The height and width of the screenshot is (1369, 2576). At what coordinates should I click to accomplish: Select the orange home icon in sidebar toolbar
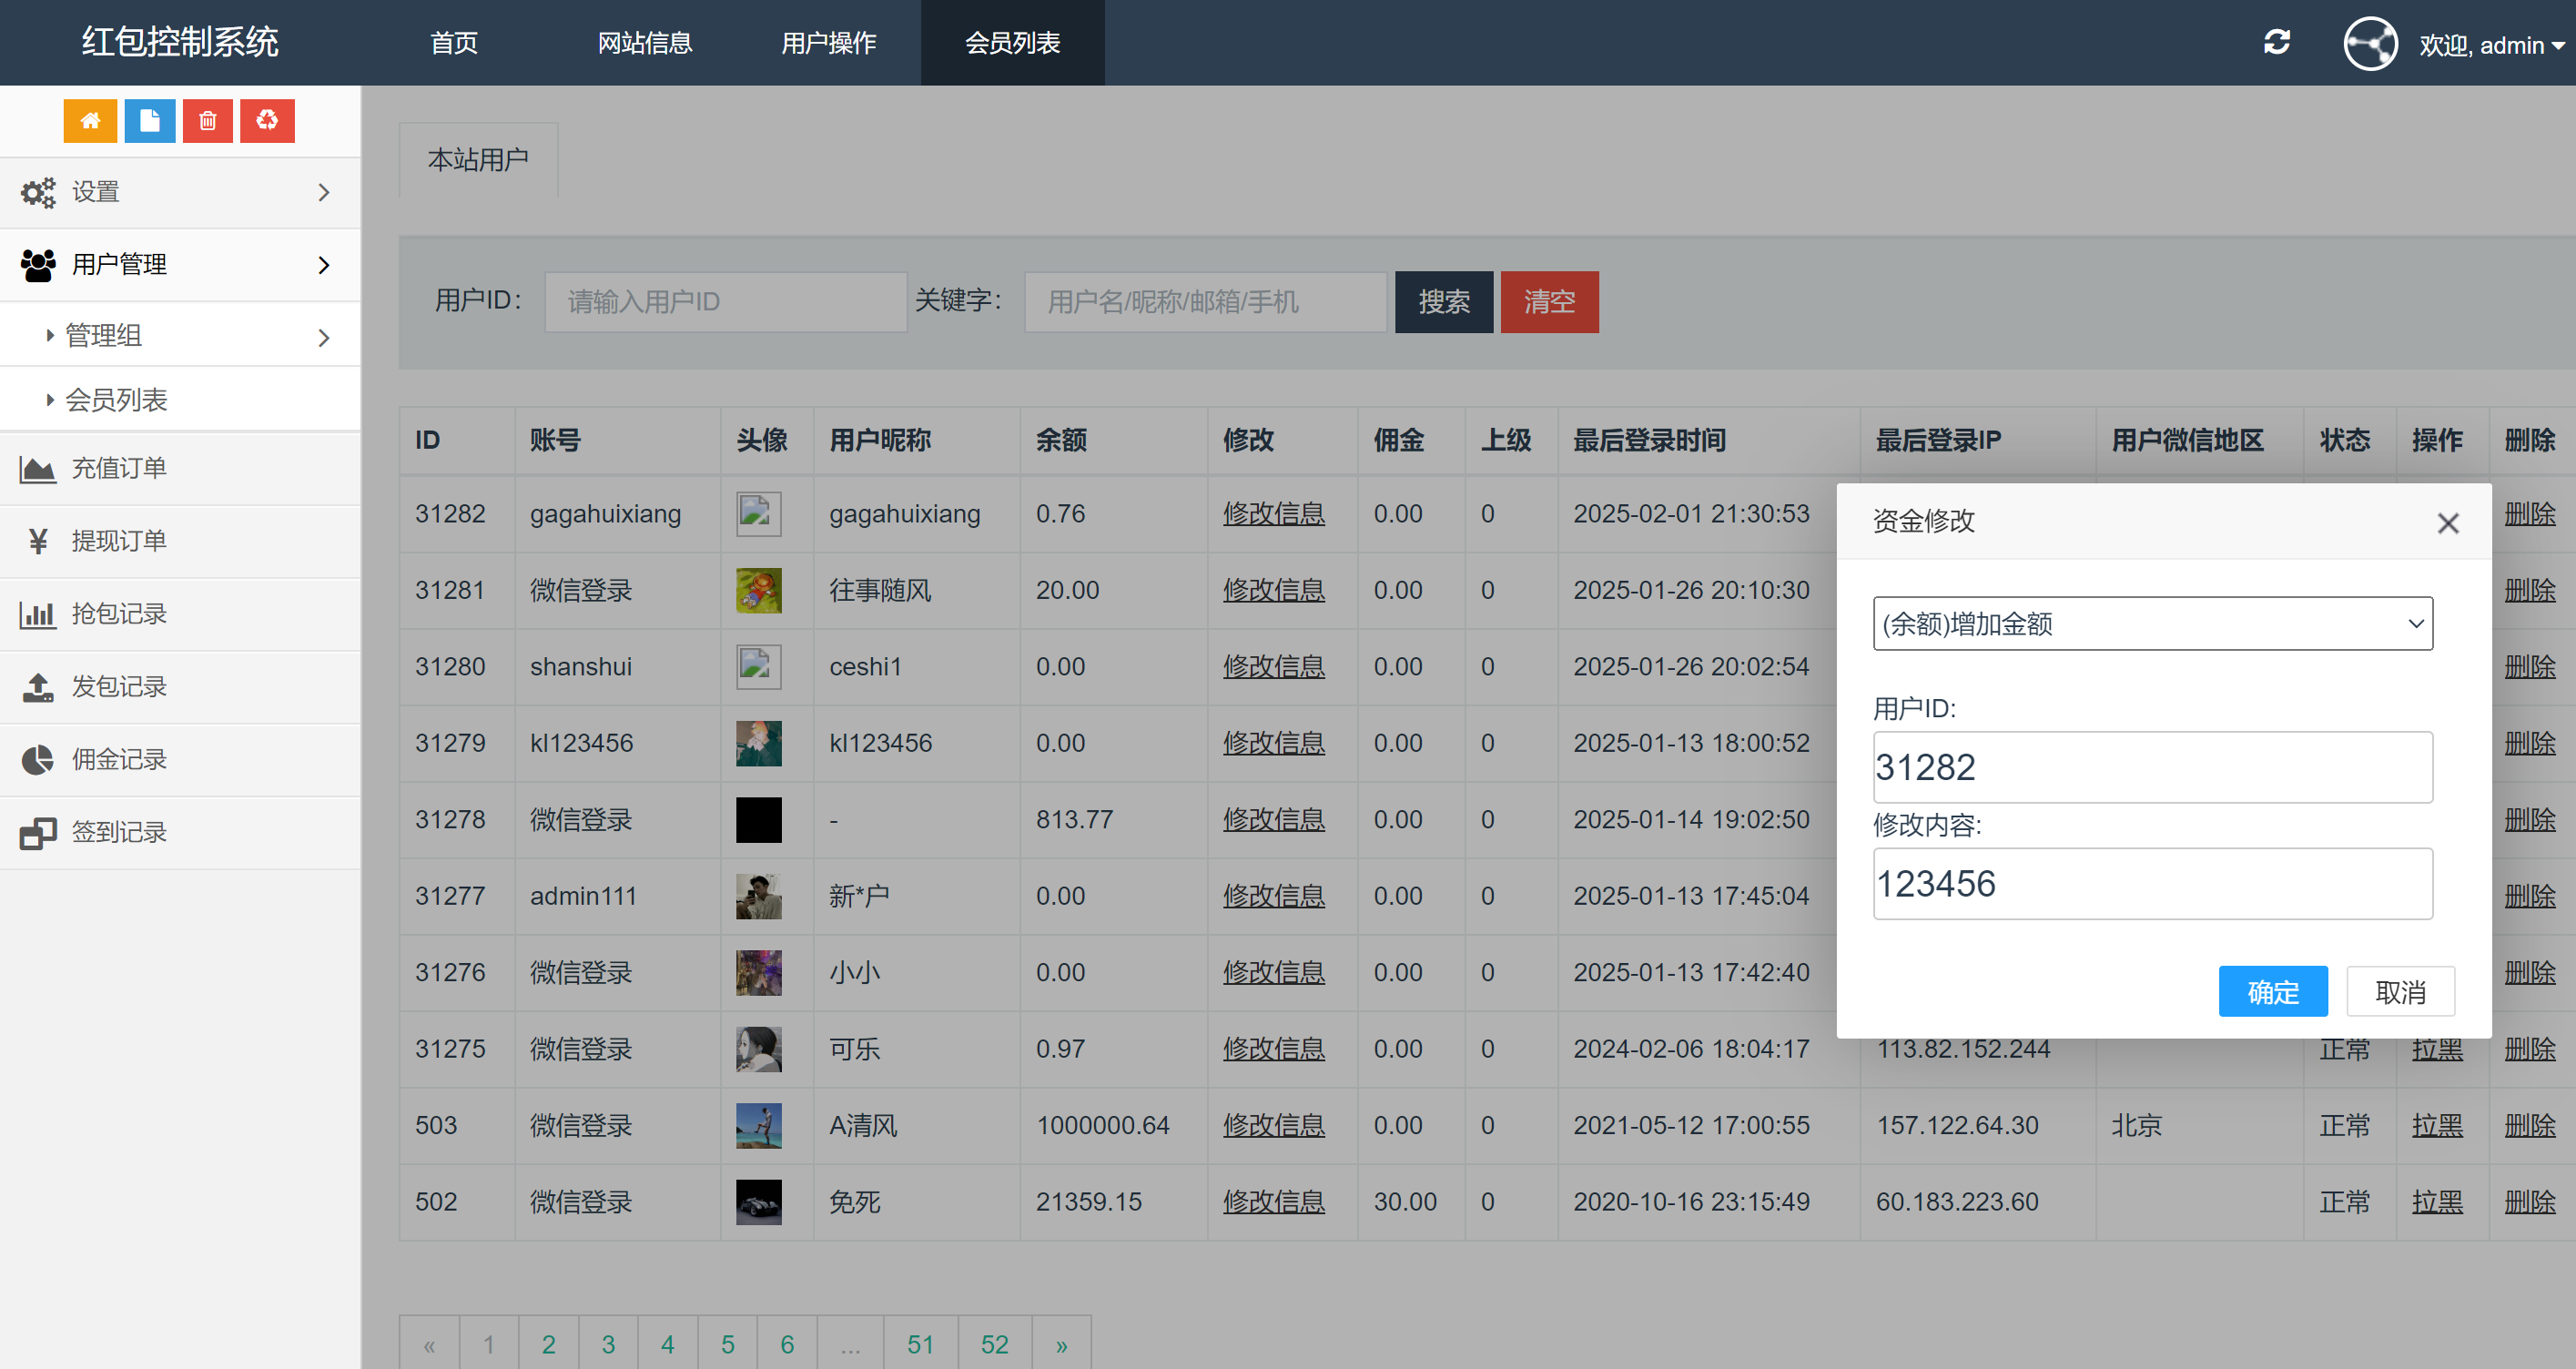(x=90, y=120)
